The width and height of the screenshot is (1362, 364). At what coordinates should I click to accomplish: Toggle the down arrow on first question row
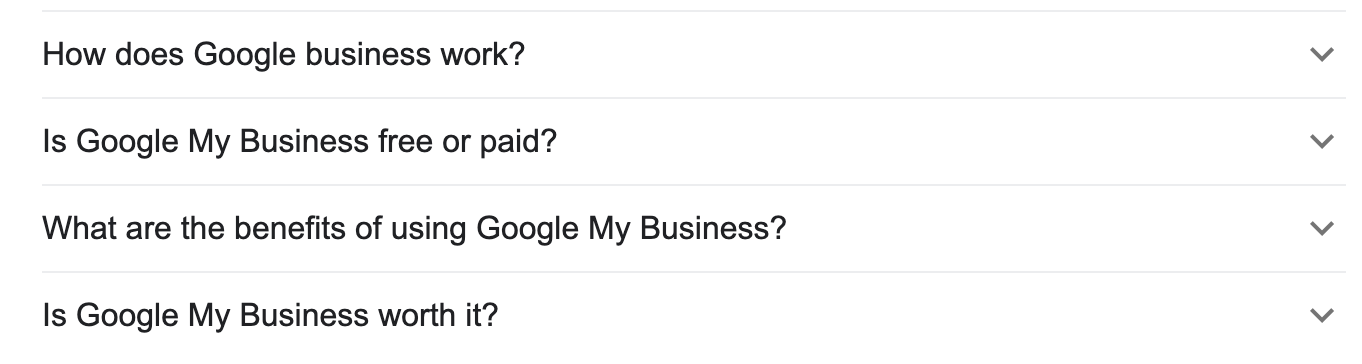coord(1322,55)
